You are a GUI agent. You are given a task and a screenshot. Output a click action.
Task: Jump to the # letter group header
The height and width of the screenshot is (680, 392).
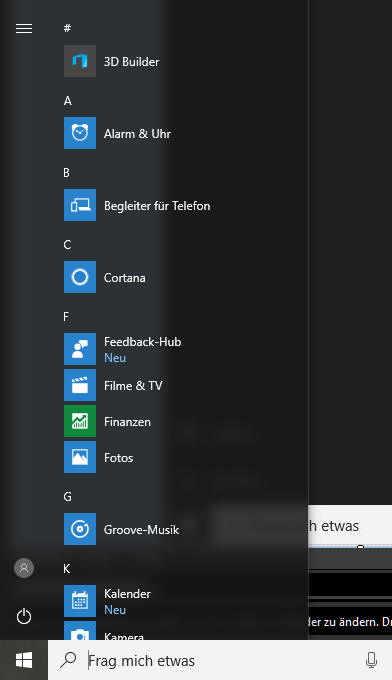pyautogui.click(x=67, y=28)
